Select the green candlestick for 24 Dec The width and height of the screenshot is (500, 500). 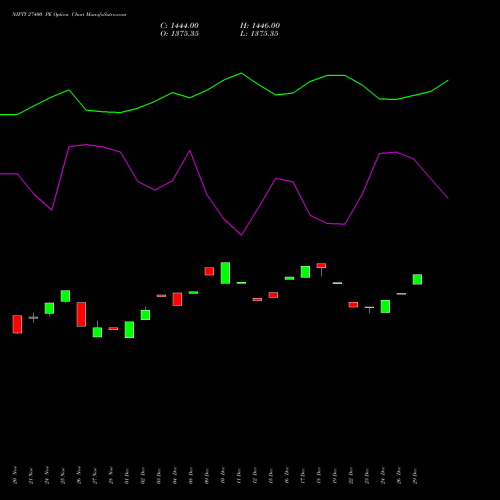[385, 306]
